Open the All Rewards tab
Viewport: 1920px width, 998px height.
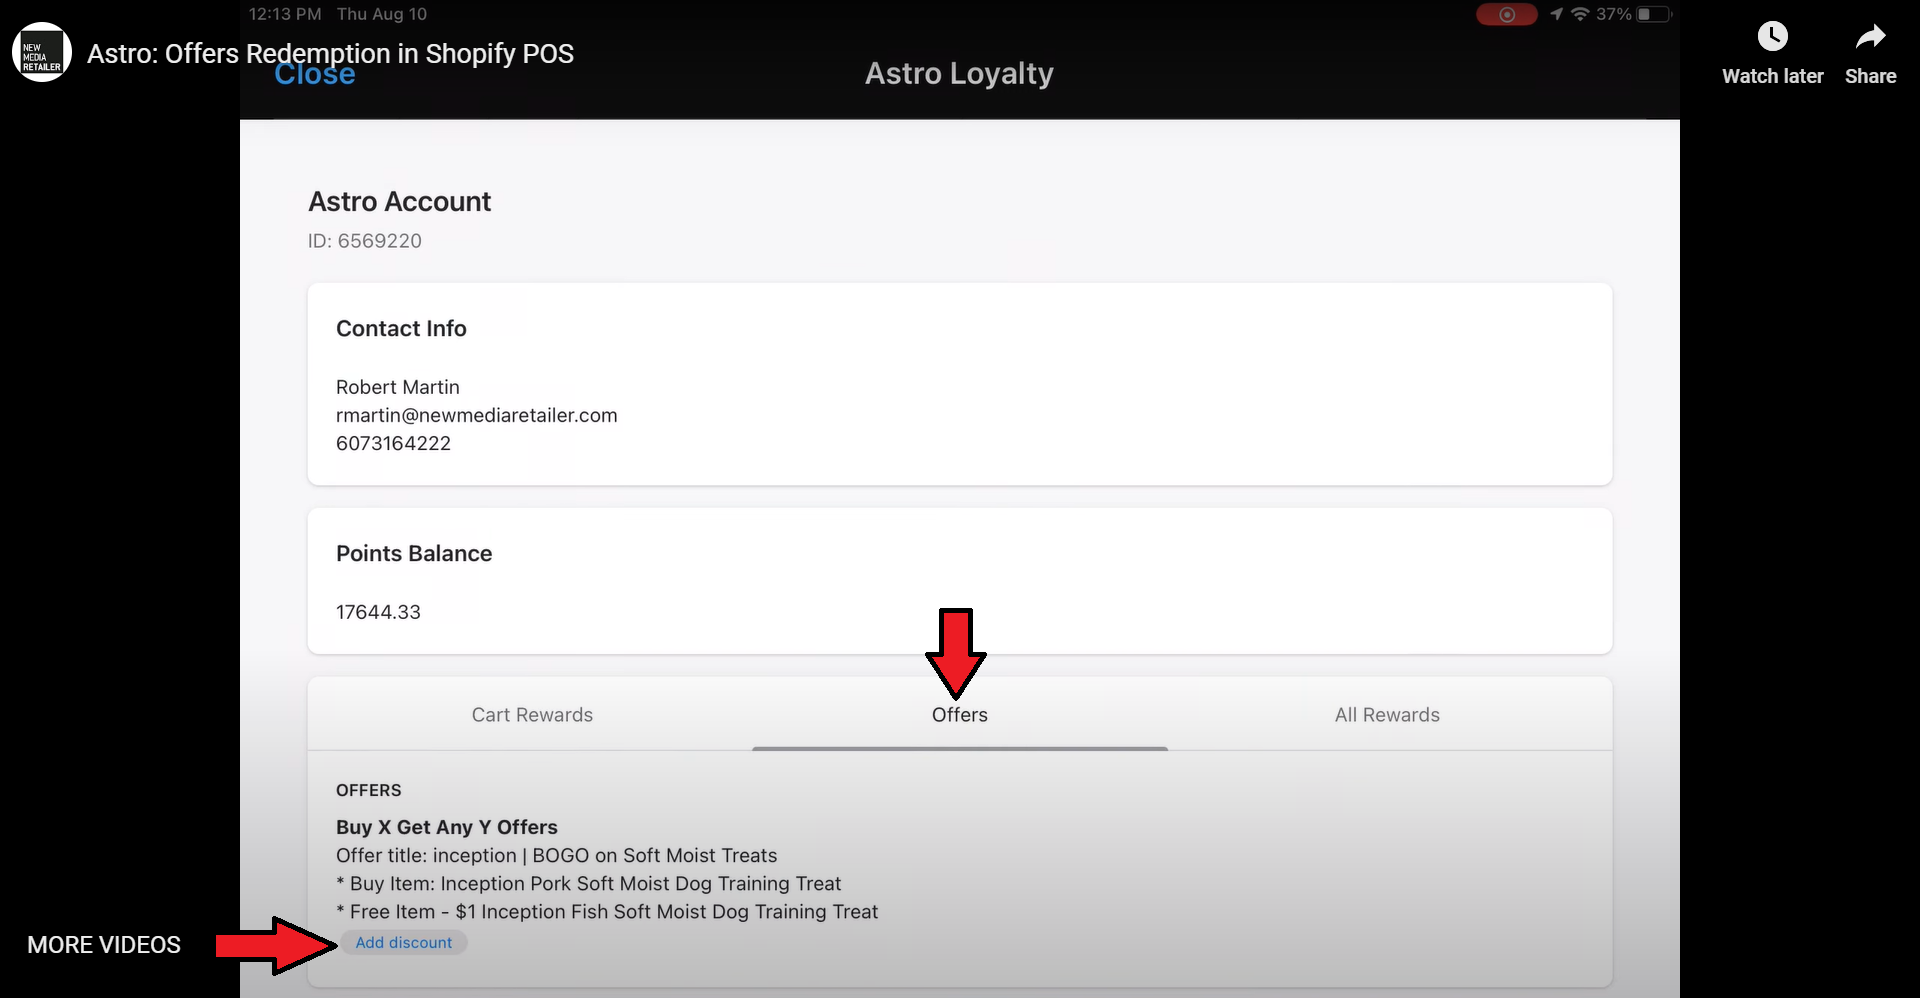tap(1387, 715)
